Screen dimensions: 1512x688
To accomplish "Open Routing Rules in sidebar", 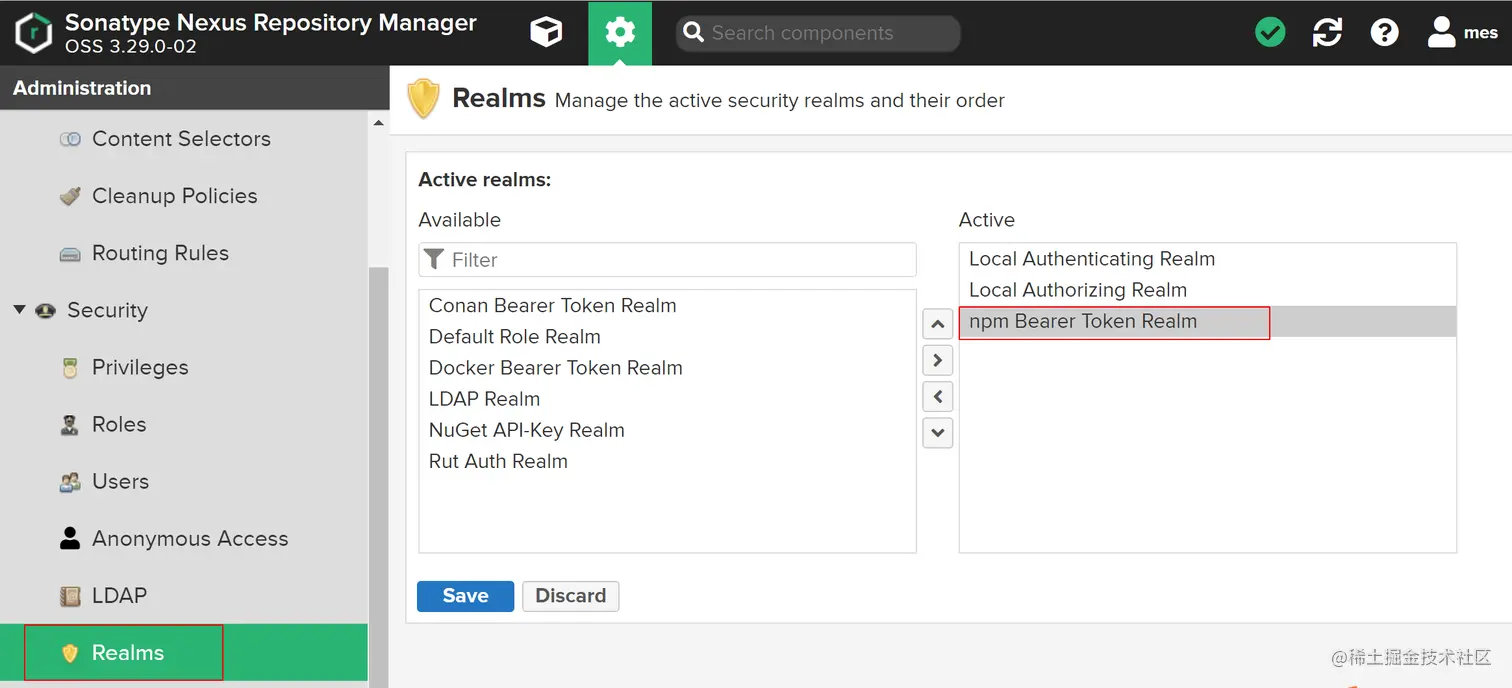I will click(160, 253).
